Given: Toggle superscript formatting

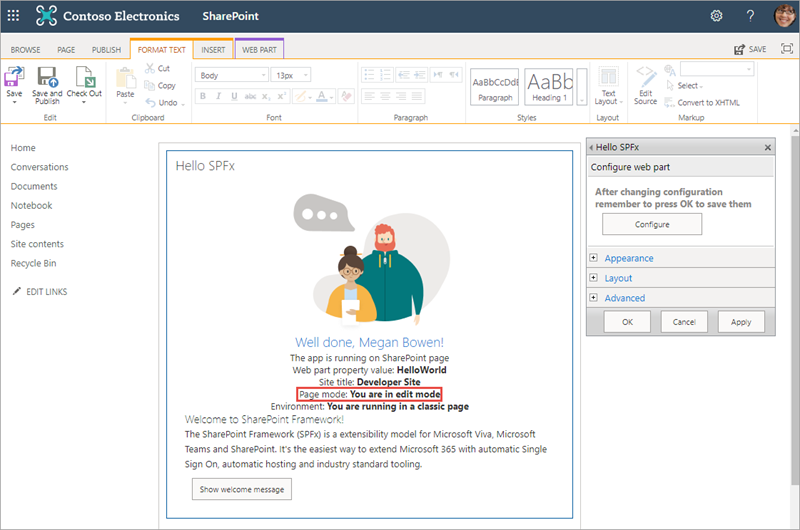Looking at the screenshot, I should pos(281,96).
